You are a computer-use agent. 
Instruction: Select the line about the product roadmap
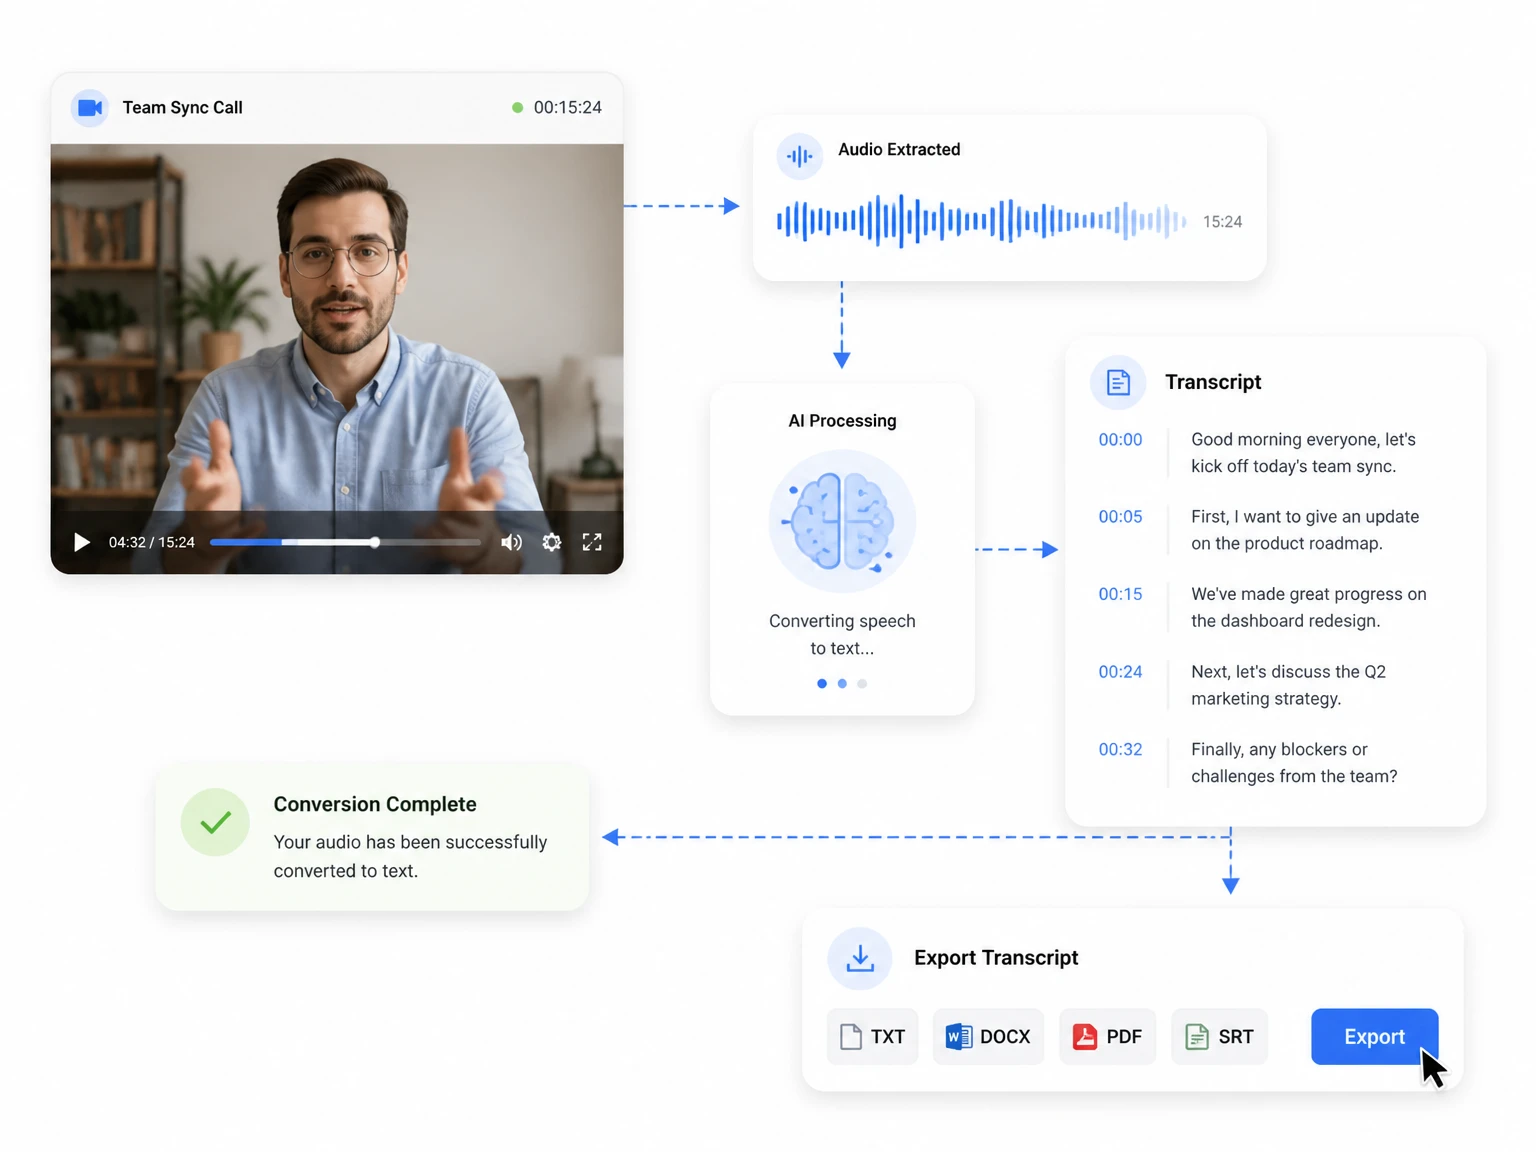point(1305,530)
